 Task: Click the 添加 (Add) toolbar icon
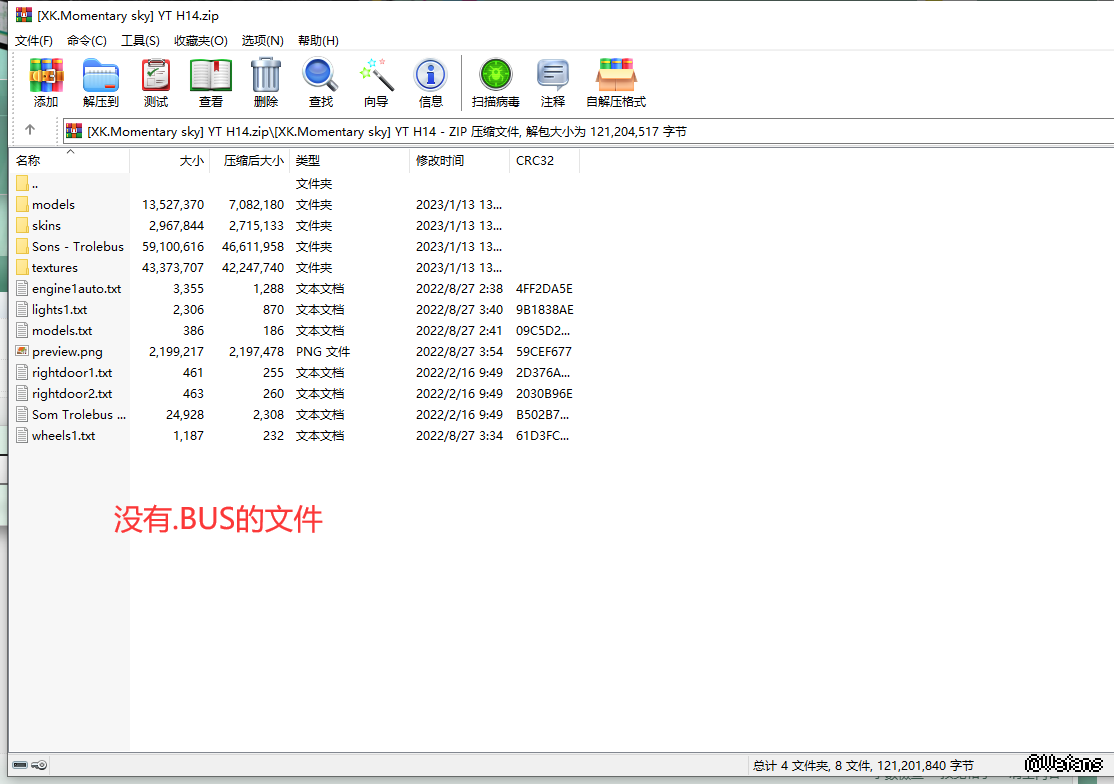[46, 75]
